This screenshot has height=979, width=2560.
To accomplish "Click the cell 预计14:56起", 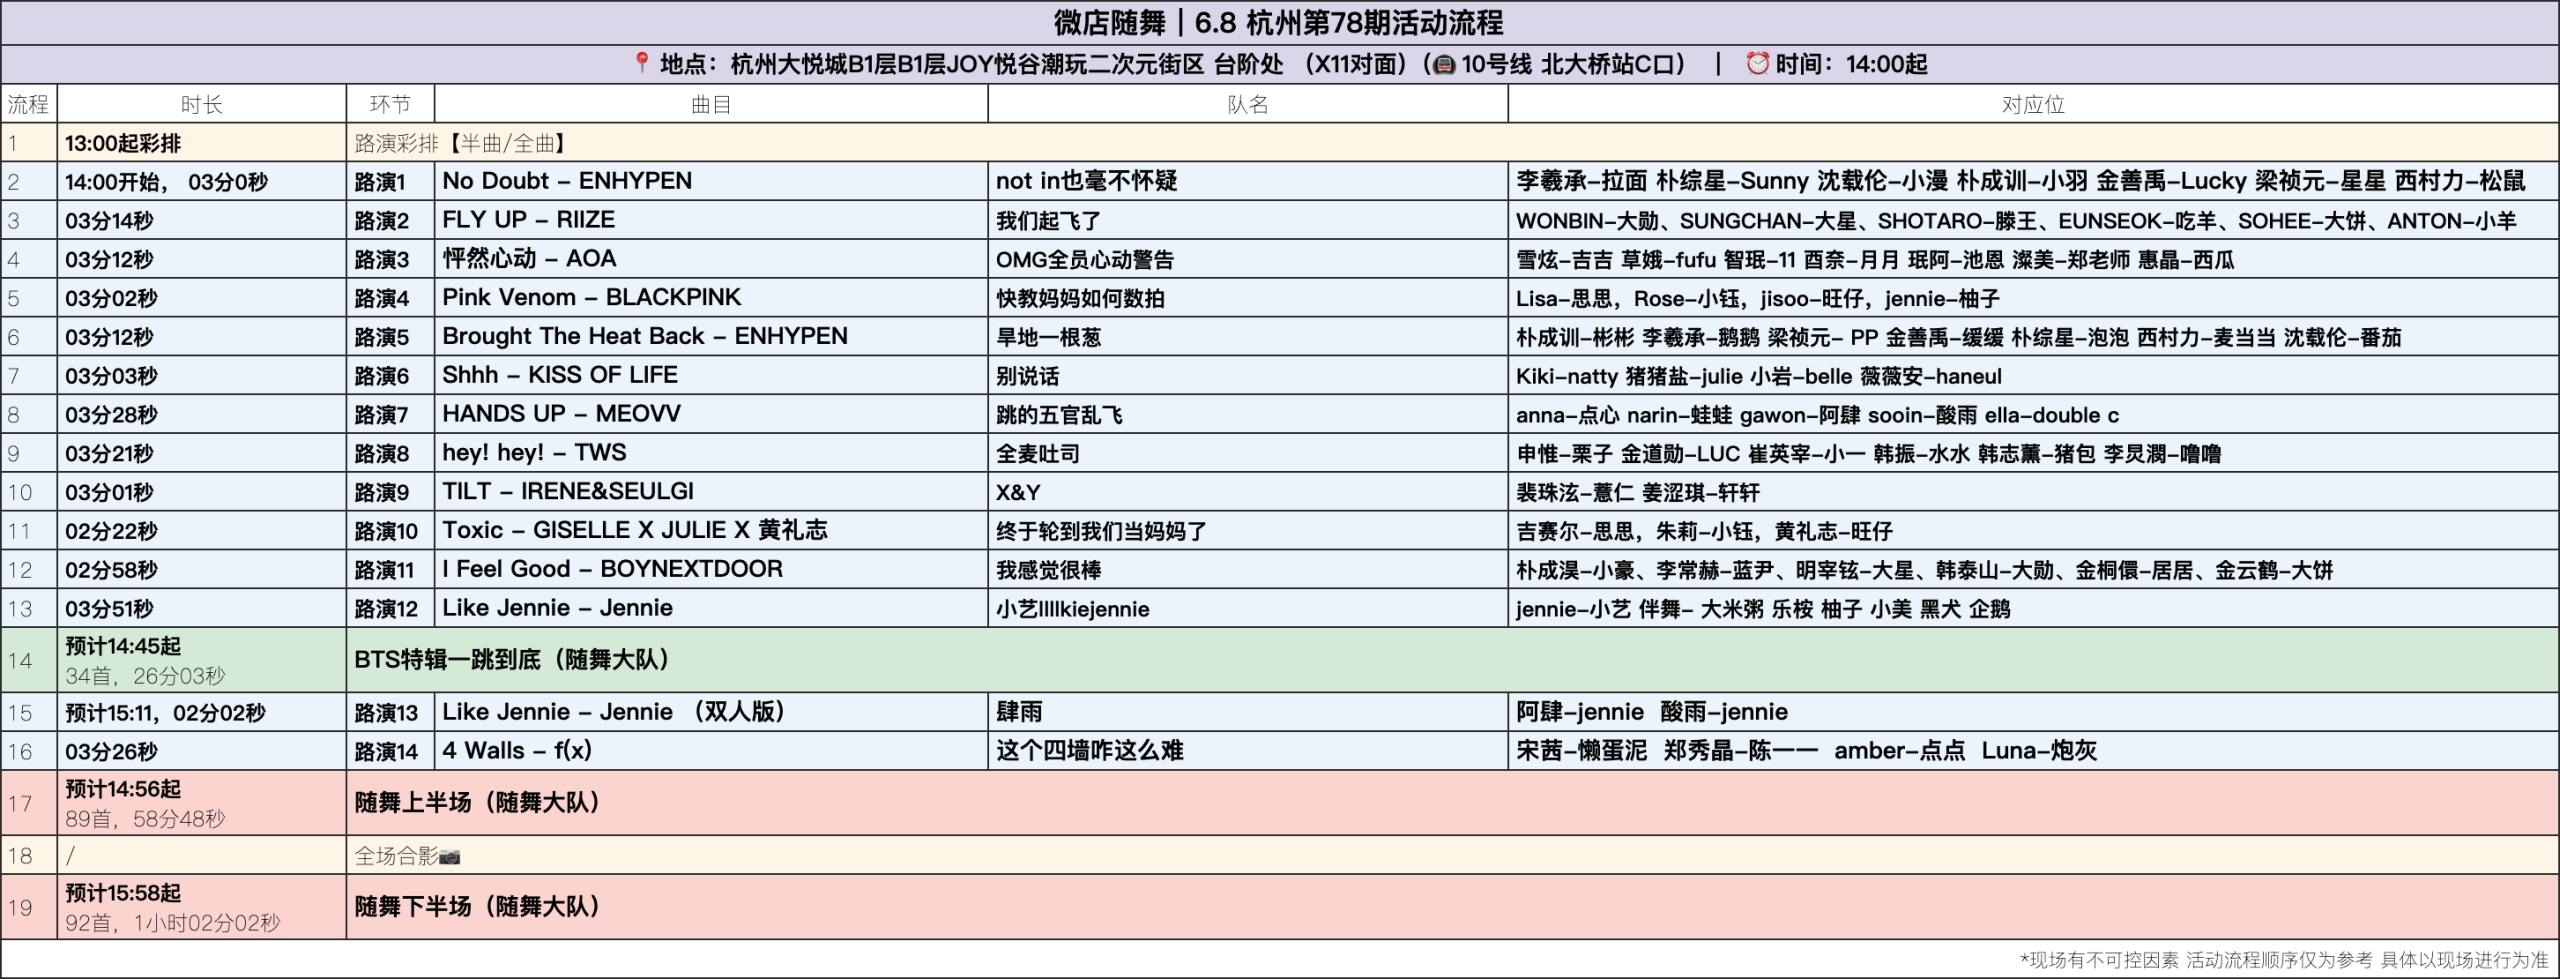I will tap(201, 803).
